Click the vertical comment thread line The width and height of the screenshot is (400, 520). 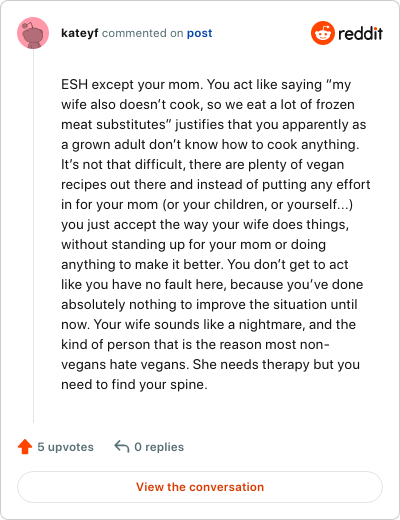pos(33,236)
